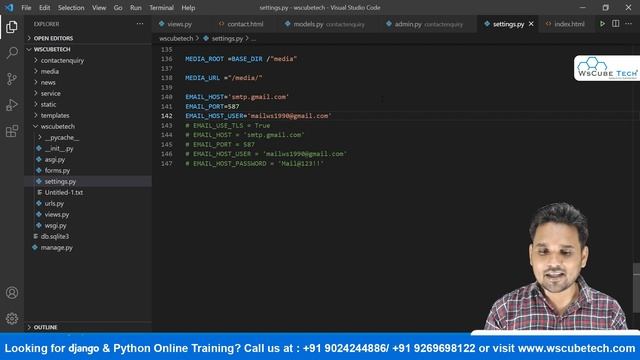Open the File menu
This screenshot has height=360, width=640.
click(26, 8)
